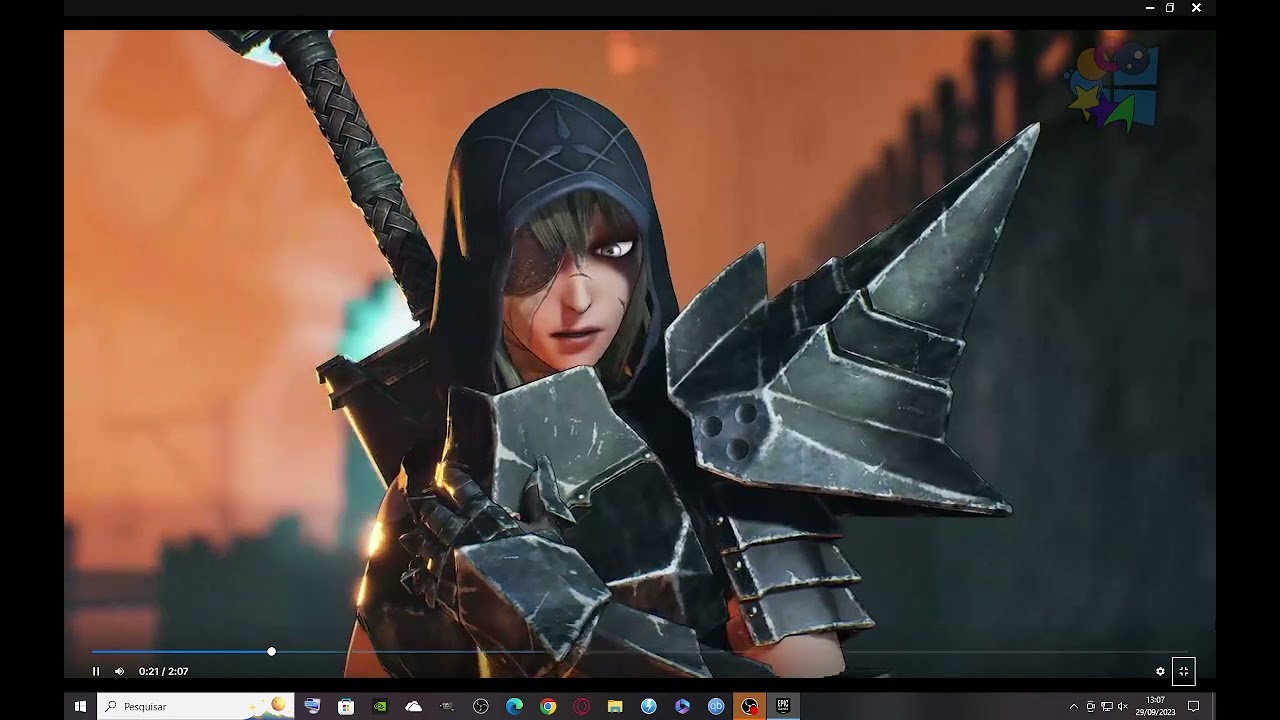This screenshot has height=720, width=1280.
Task: Show hidden system tray icons
Action: (x=1074, y=706)
